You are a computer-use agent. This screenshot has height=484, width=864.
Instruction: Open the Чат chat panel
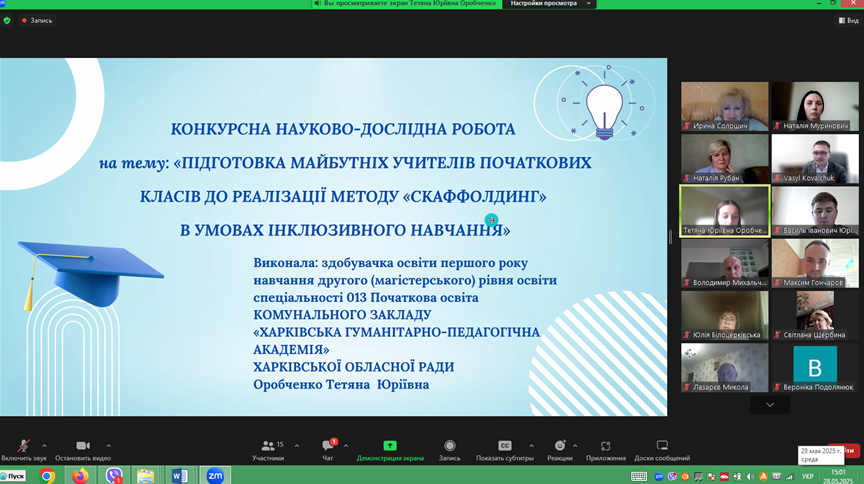(x=328, y=450)
